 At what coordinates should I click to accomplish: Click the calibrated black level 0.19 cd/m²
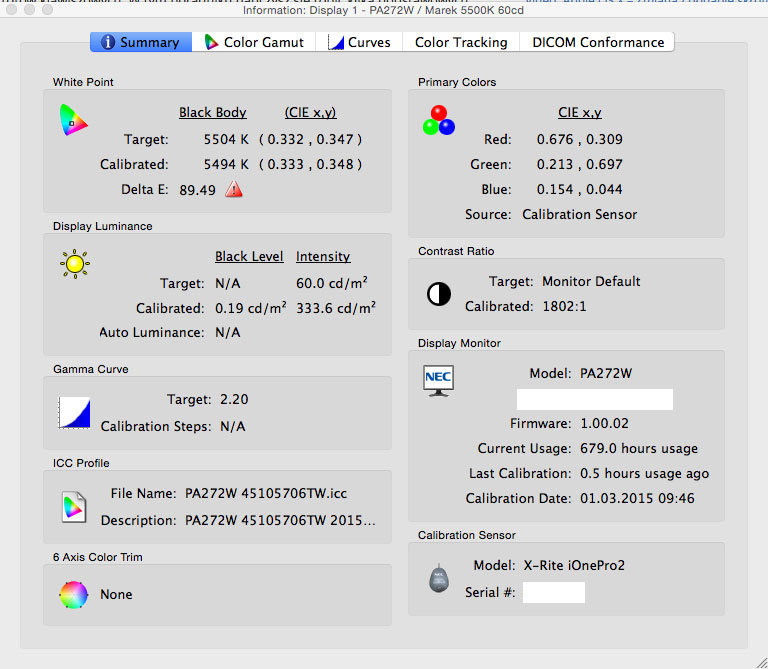pyautogui.click(x=251, y=308)
